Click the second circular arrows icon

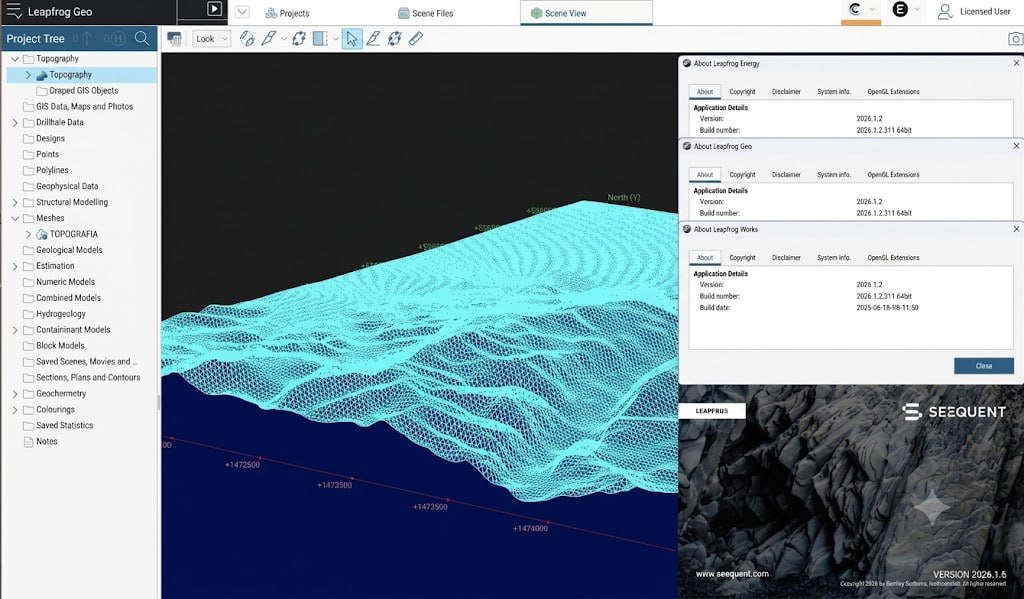coord(394,39)
